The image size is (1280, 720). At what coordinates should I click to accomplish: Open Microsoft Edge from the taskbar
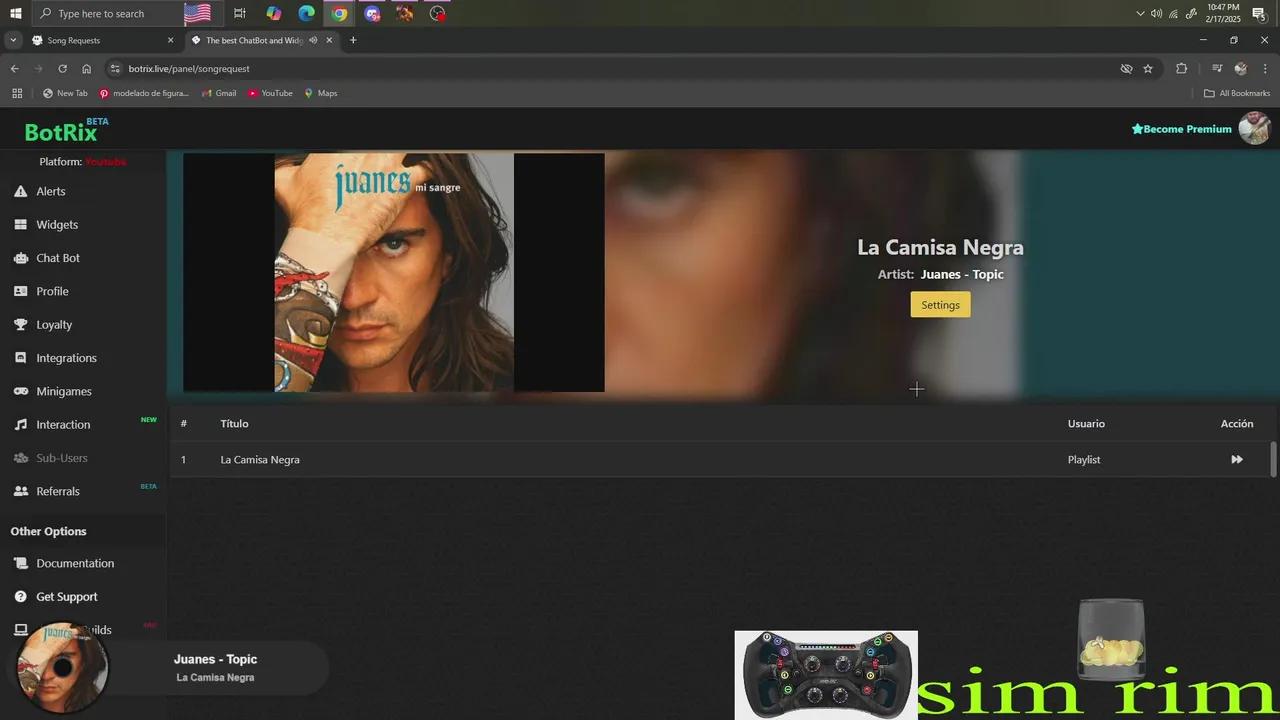tap(306, 13)
